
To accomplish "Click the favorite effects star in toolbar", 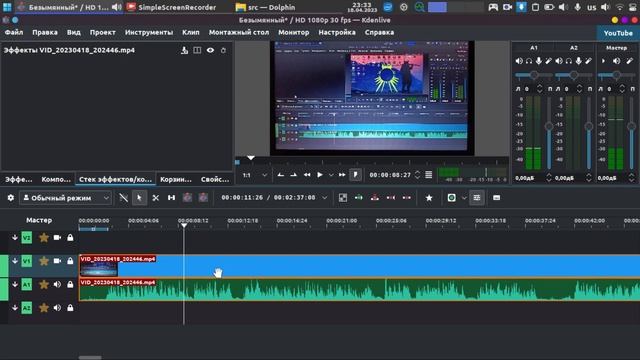I will (429, 198).
